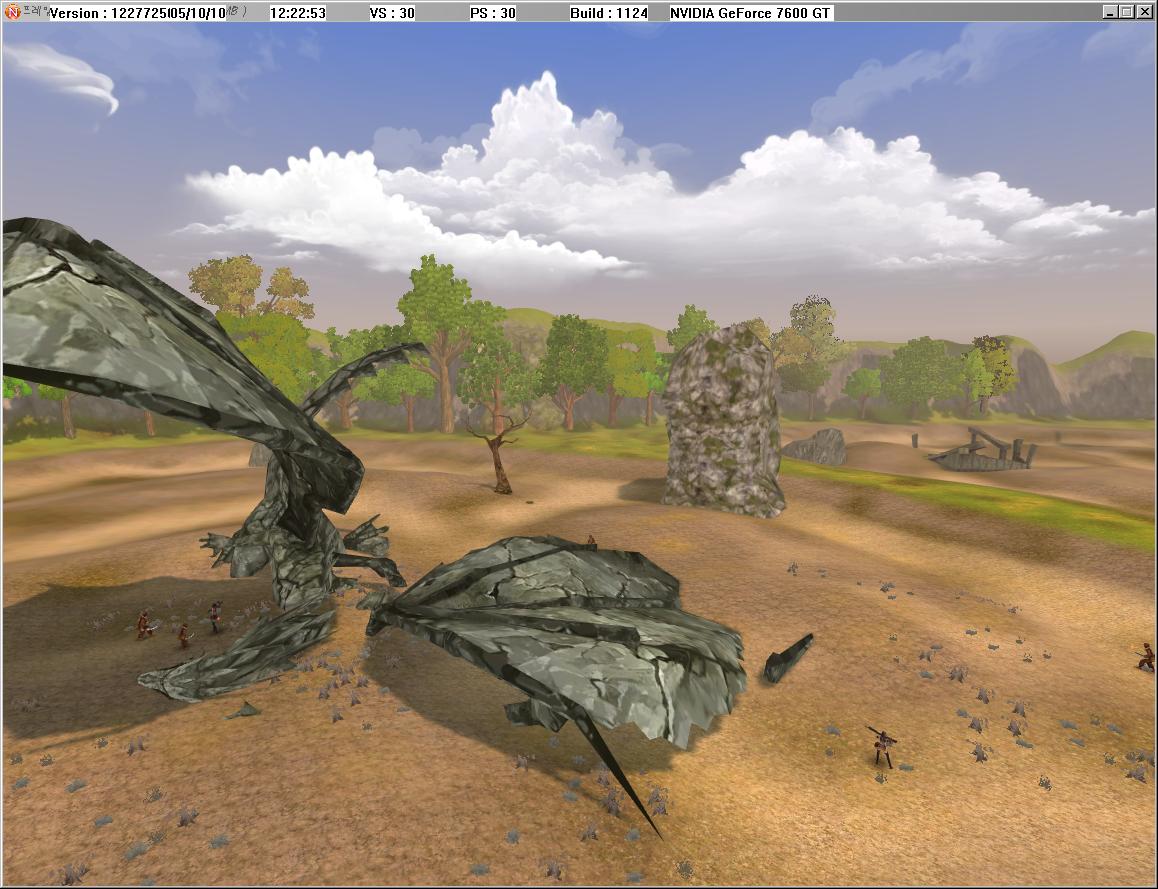Click the collapsed wooden ruins in the distance
This screenshot has width=1158, height=889.
click(983, 452)
